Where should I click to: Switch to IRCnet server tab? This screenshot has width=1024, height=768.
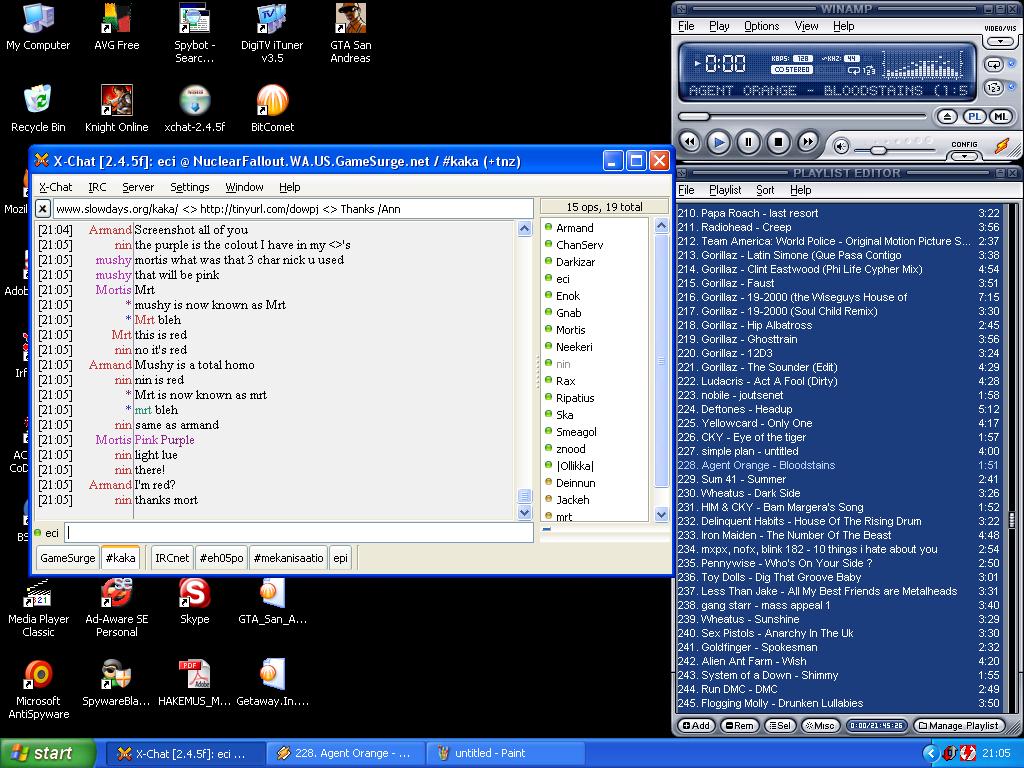[172, 558]
